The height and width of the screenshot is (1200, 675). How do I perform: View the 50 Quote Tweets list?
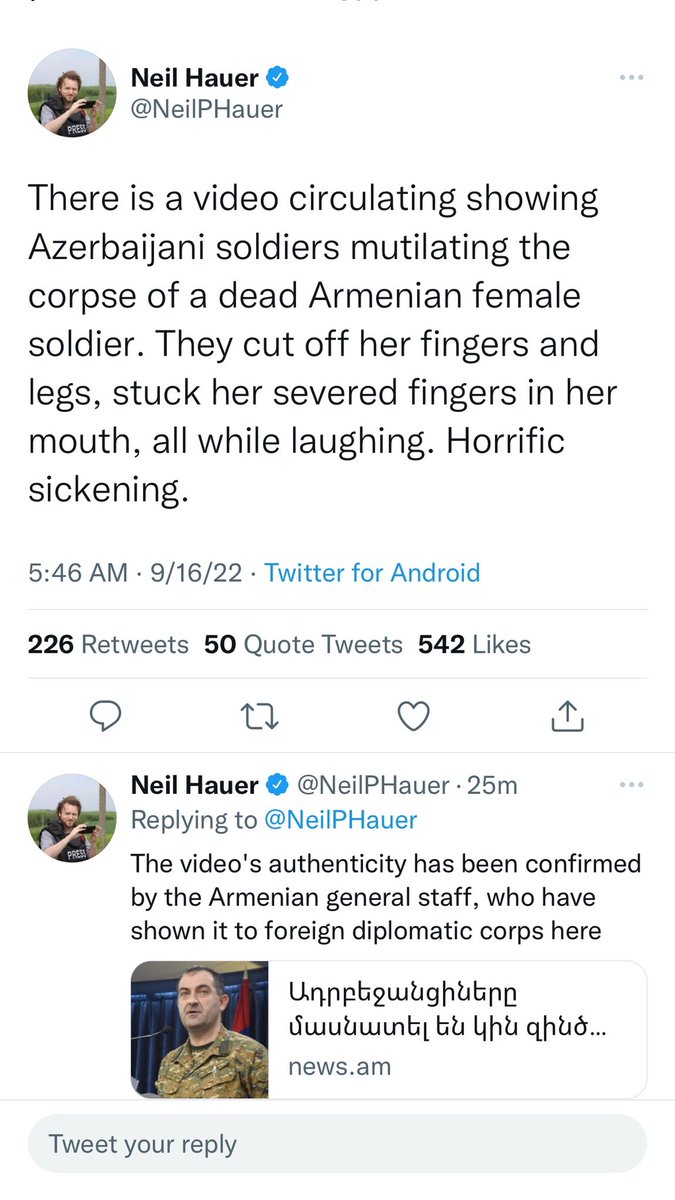click(303, 645)
